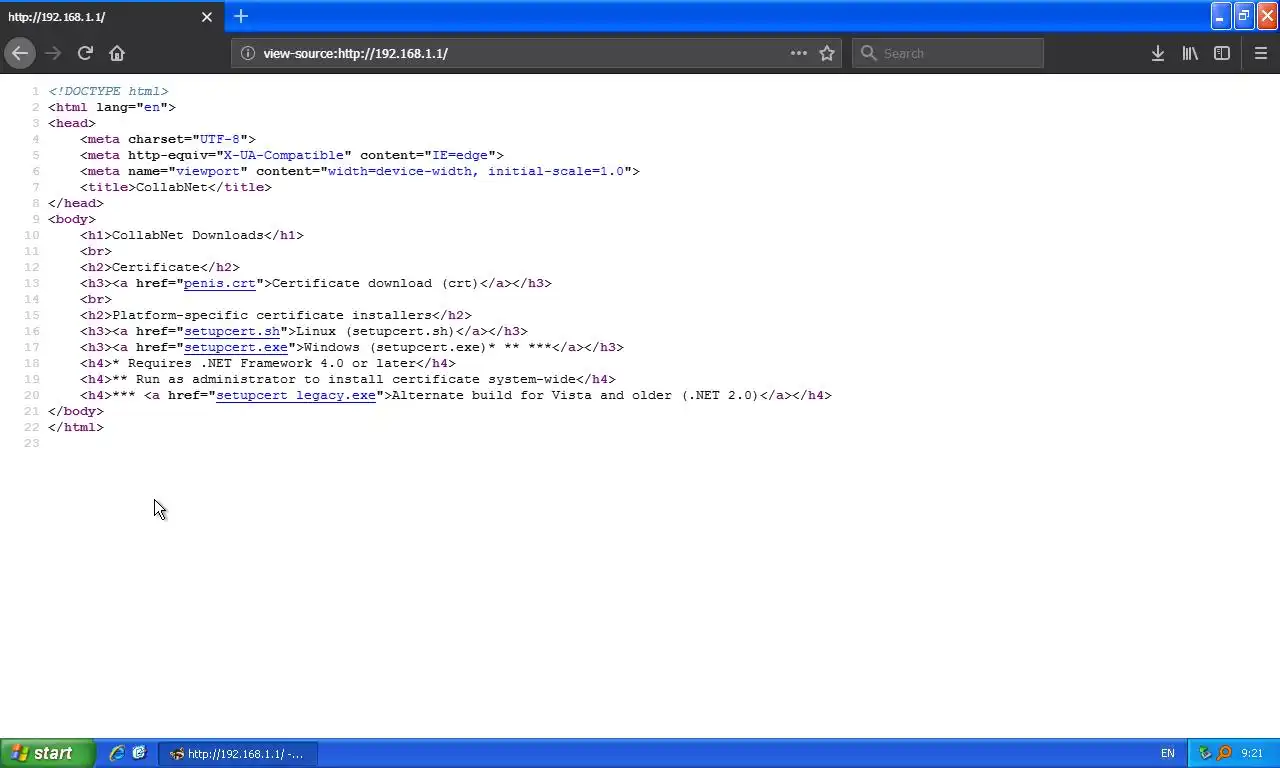Click the 9:21 taskbar clock
The image size is (1280, 768).
(1252, 753)
